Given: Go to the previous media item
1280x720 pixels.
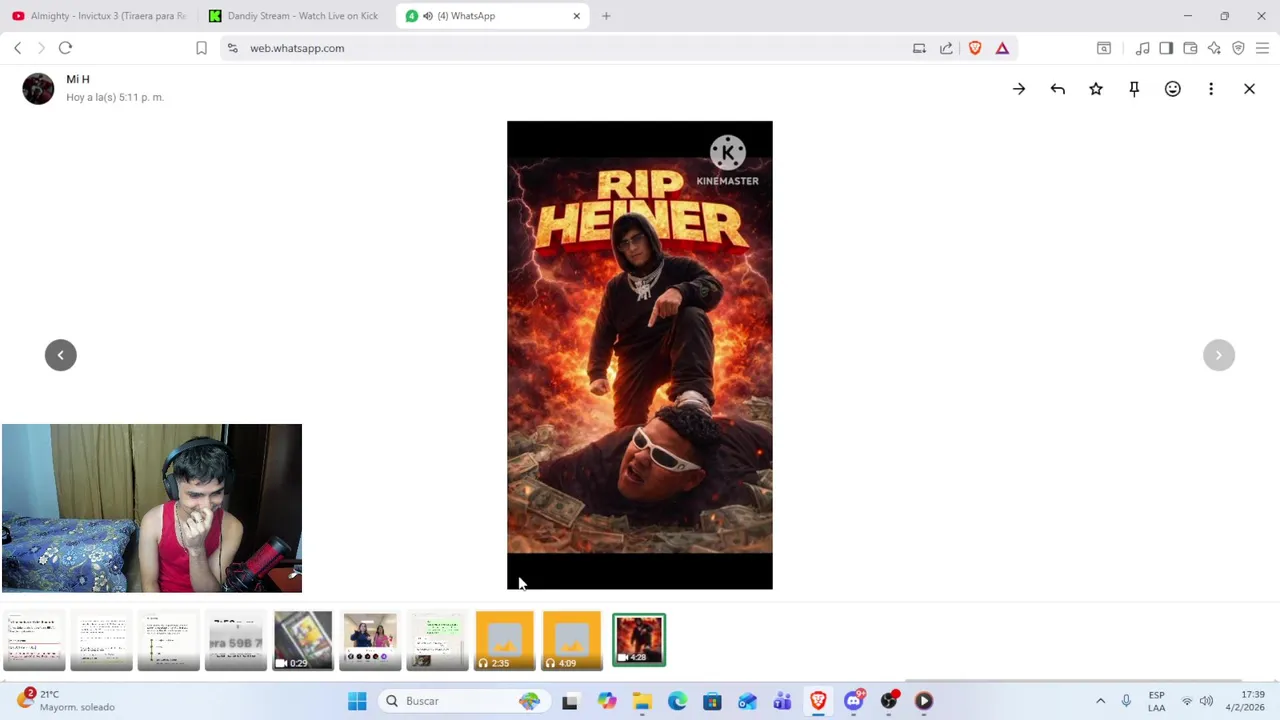Looking at the screenshot, I should pyautogui.click(x=61, y=355).
